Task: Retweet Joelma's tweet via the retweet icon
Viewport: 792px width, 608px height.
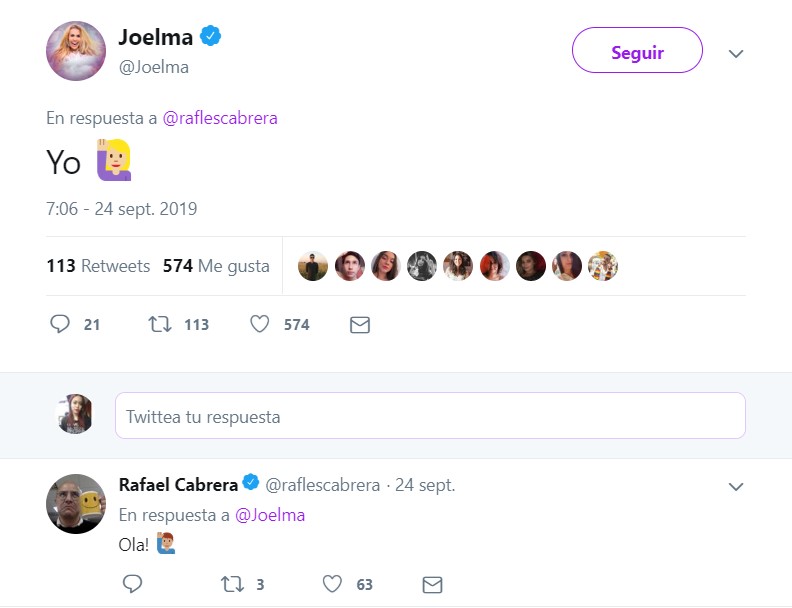Action: point(158,324)
